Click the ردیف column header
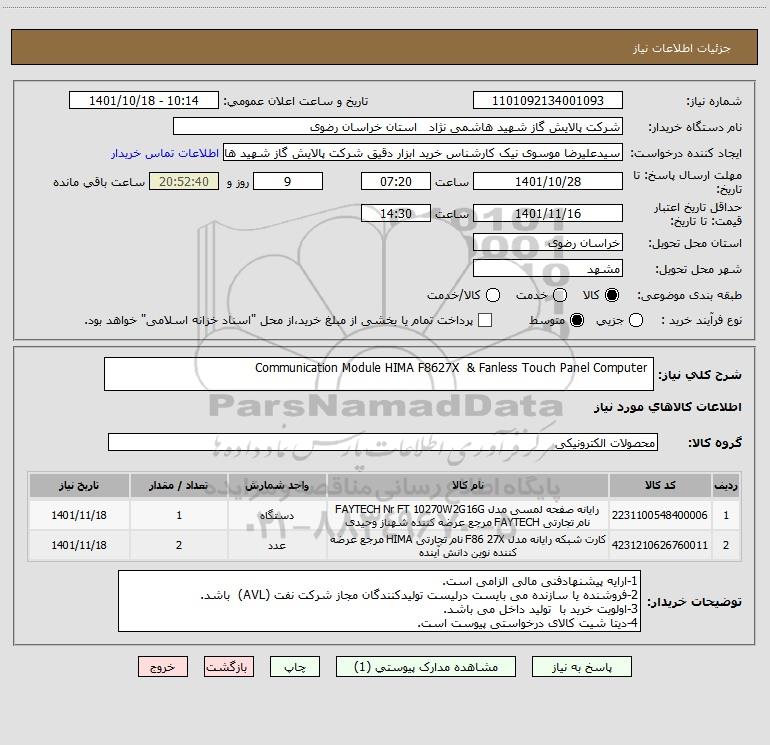Image resolution: width=770 pixels, height=745 pixels. 726,485
